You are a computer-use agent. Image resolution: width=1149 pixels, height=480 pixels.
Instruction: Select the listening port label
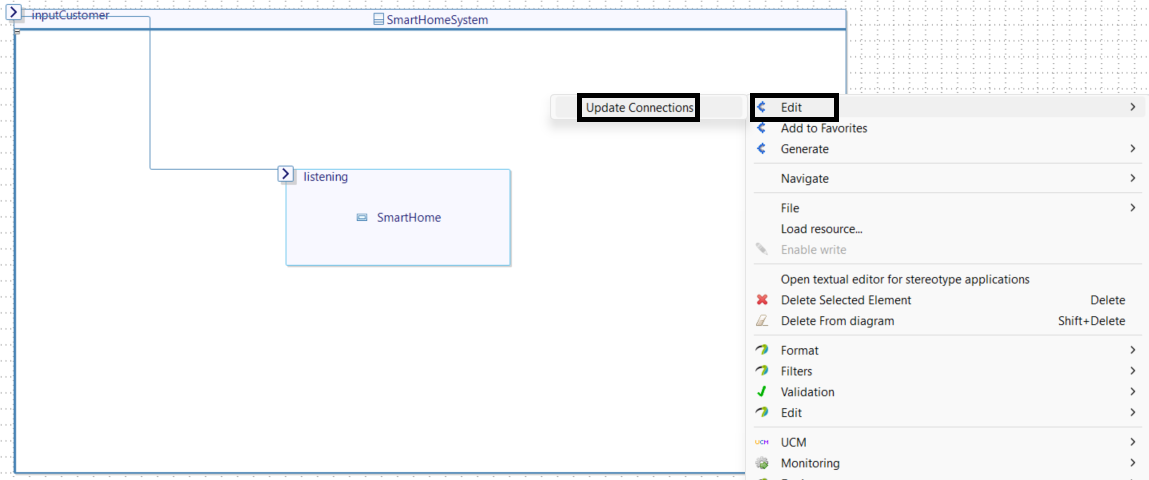(325, 177)
